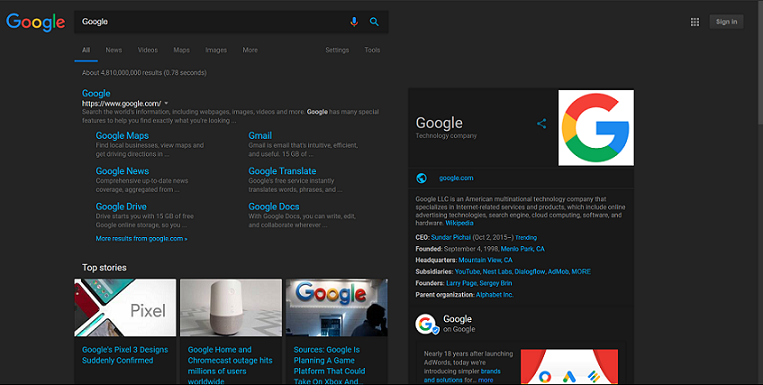Open the Google Drive sitelink
The width and height of the screenshot is (763, 385).
(x=121, y=207)
